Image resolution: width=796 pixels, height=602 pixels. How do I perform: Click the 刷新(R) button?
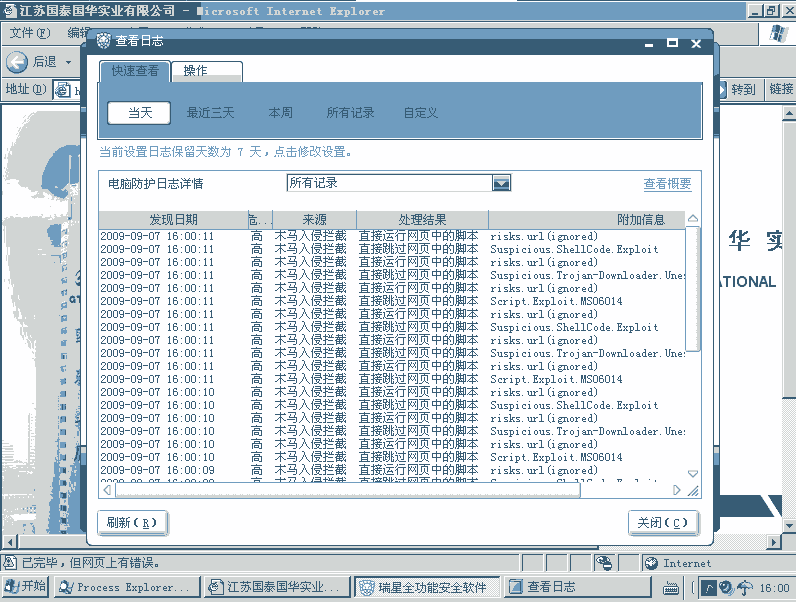point(132,523)
